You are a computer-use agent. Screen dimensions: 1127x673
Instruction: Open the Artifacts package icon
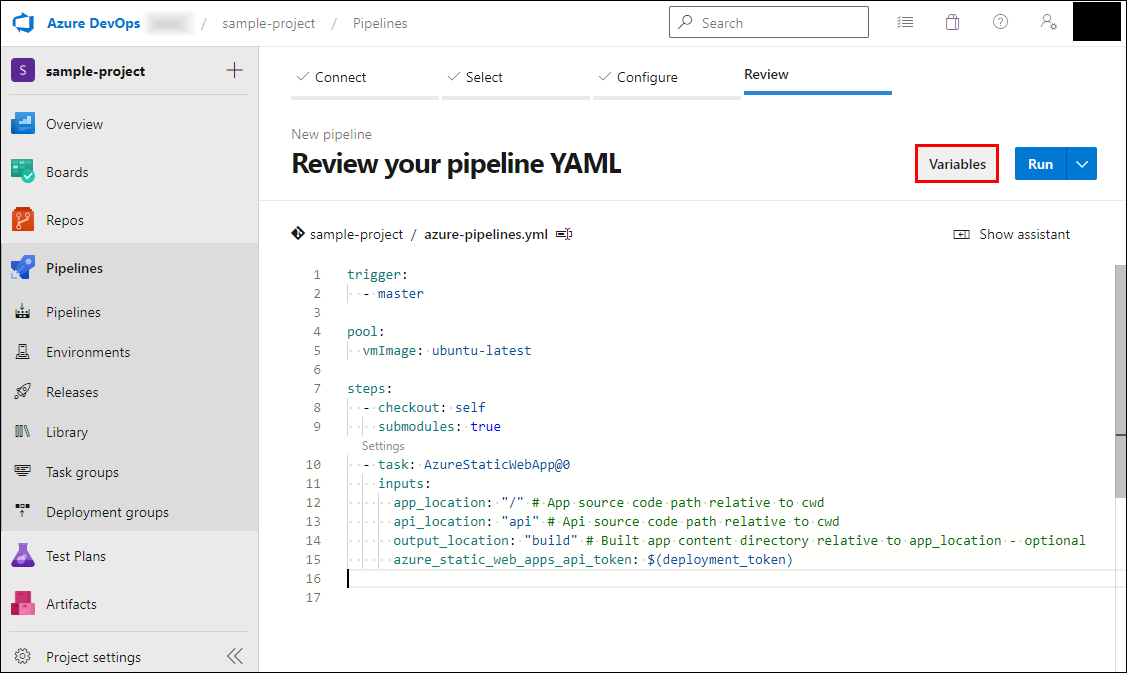23,604
